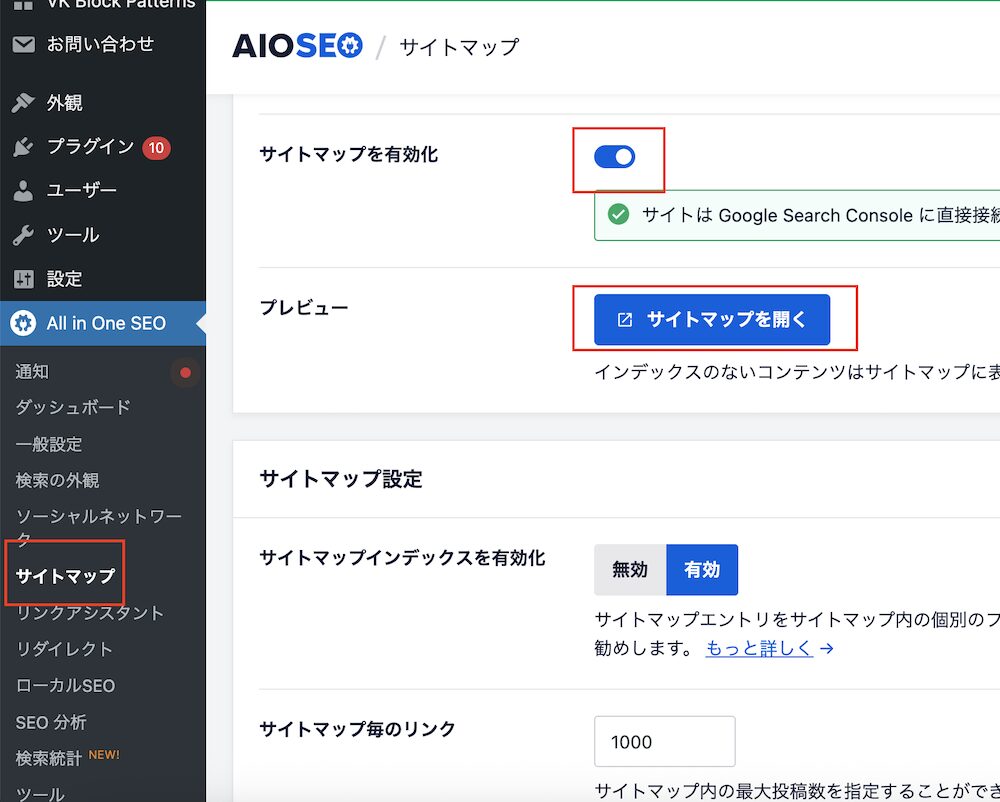Click the サイトマップ毎のリンク number field

(664, 742)
